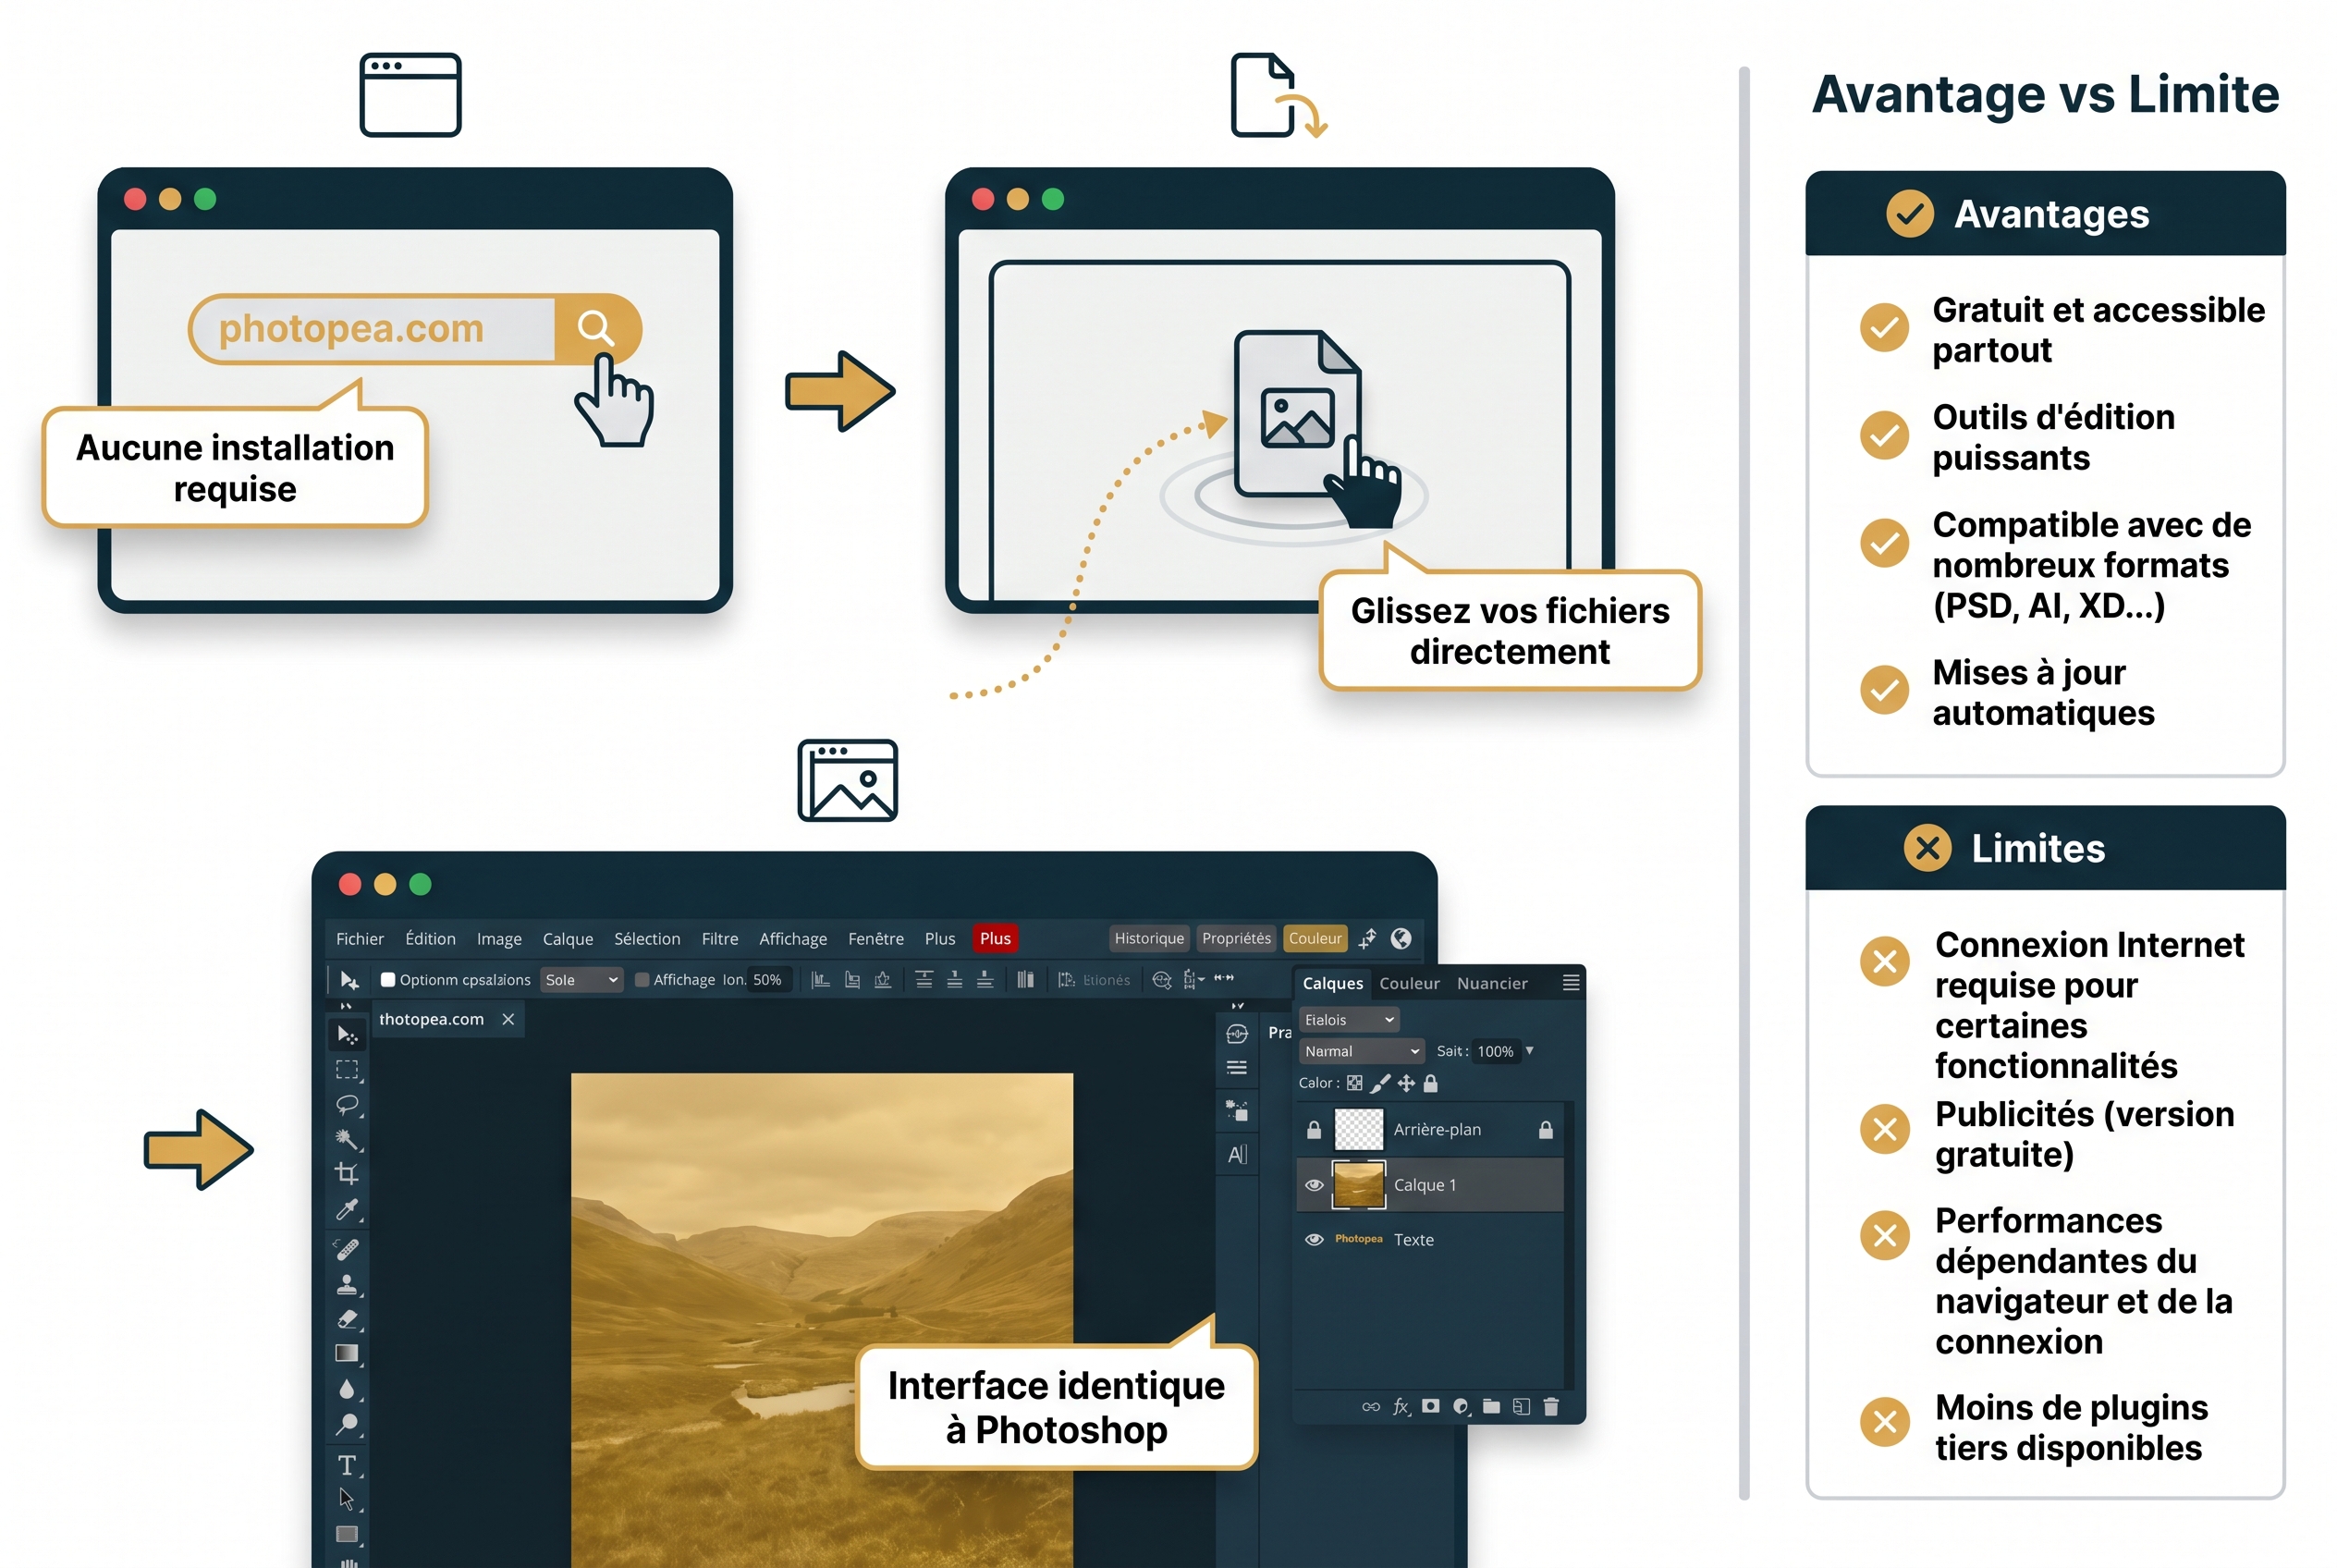Click the red Plus button
This screenshot has height=1568, width=2337.
point(995,938)
